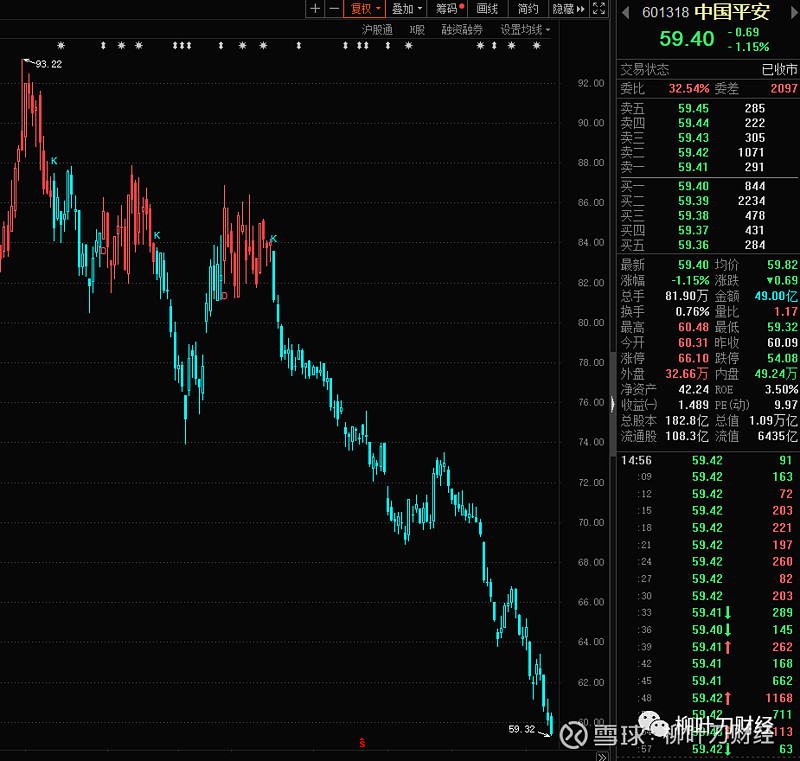Zoom out the K-line chart with minus button
The image size is (800, 761).
(334, 9)
